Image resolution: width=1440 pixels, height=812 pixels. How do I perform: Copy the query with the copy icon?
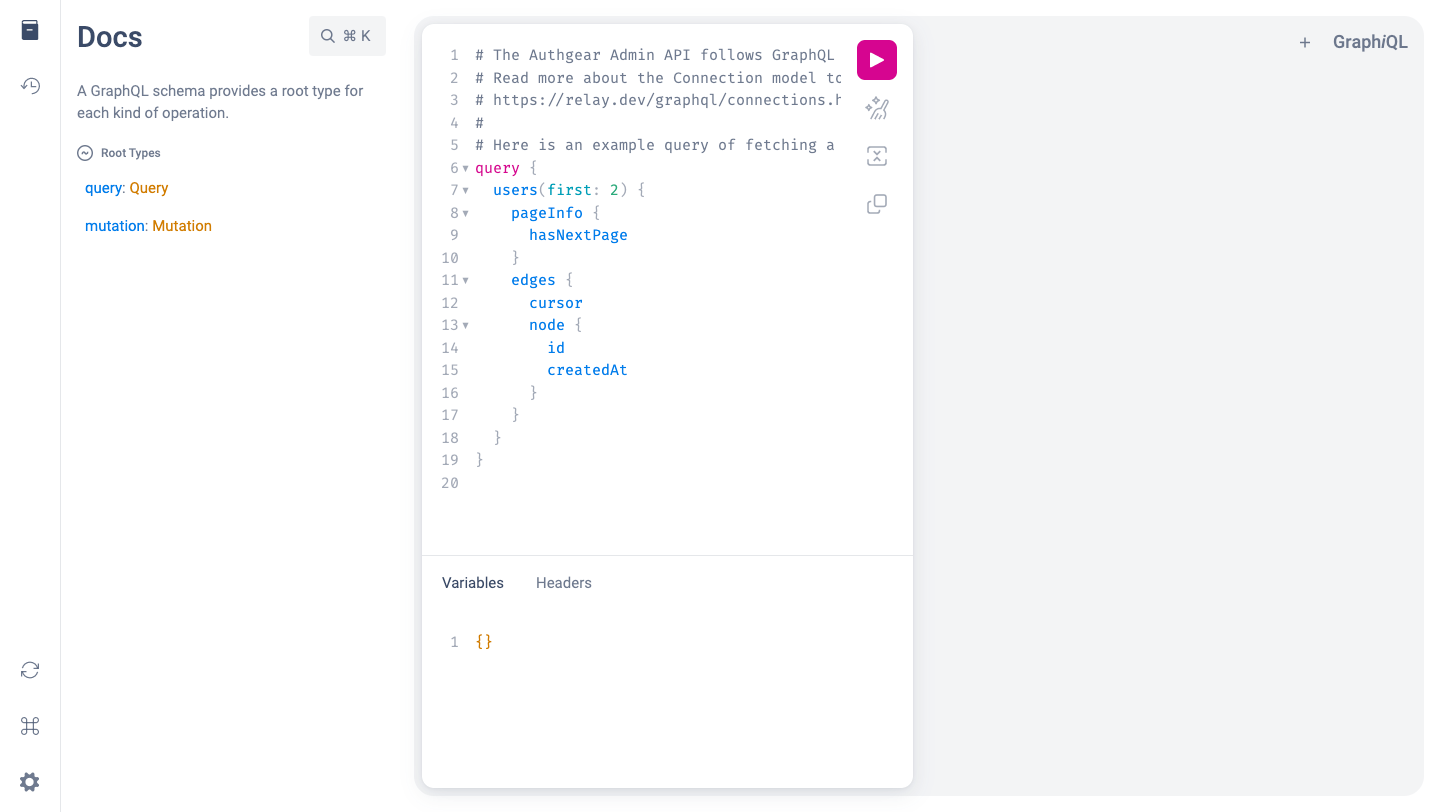pyautogui.click(x=876, y=204)
